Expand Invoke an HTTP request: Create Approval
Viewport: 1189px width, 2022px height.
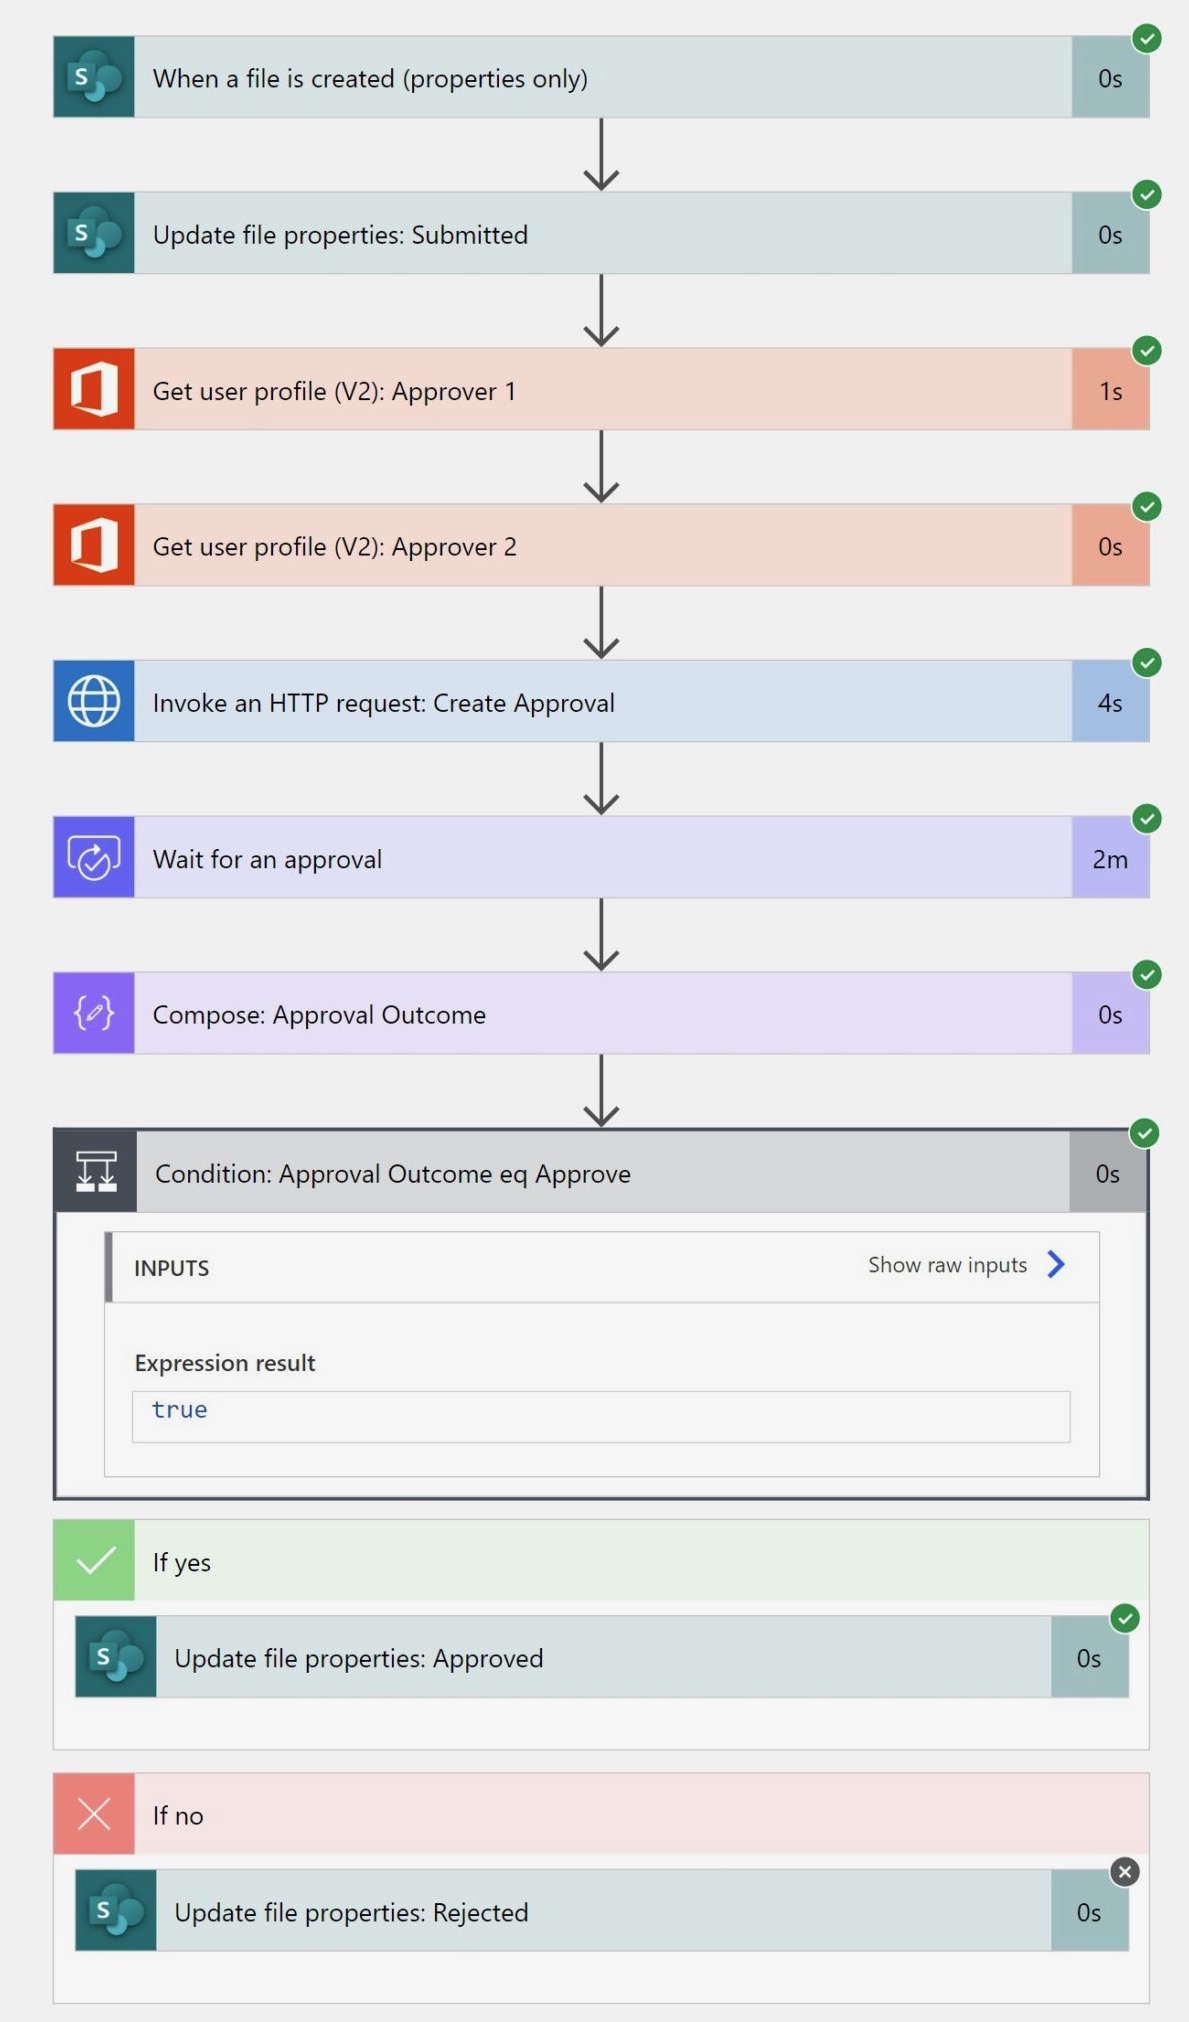(601, 701)
